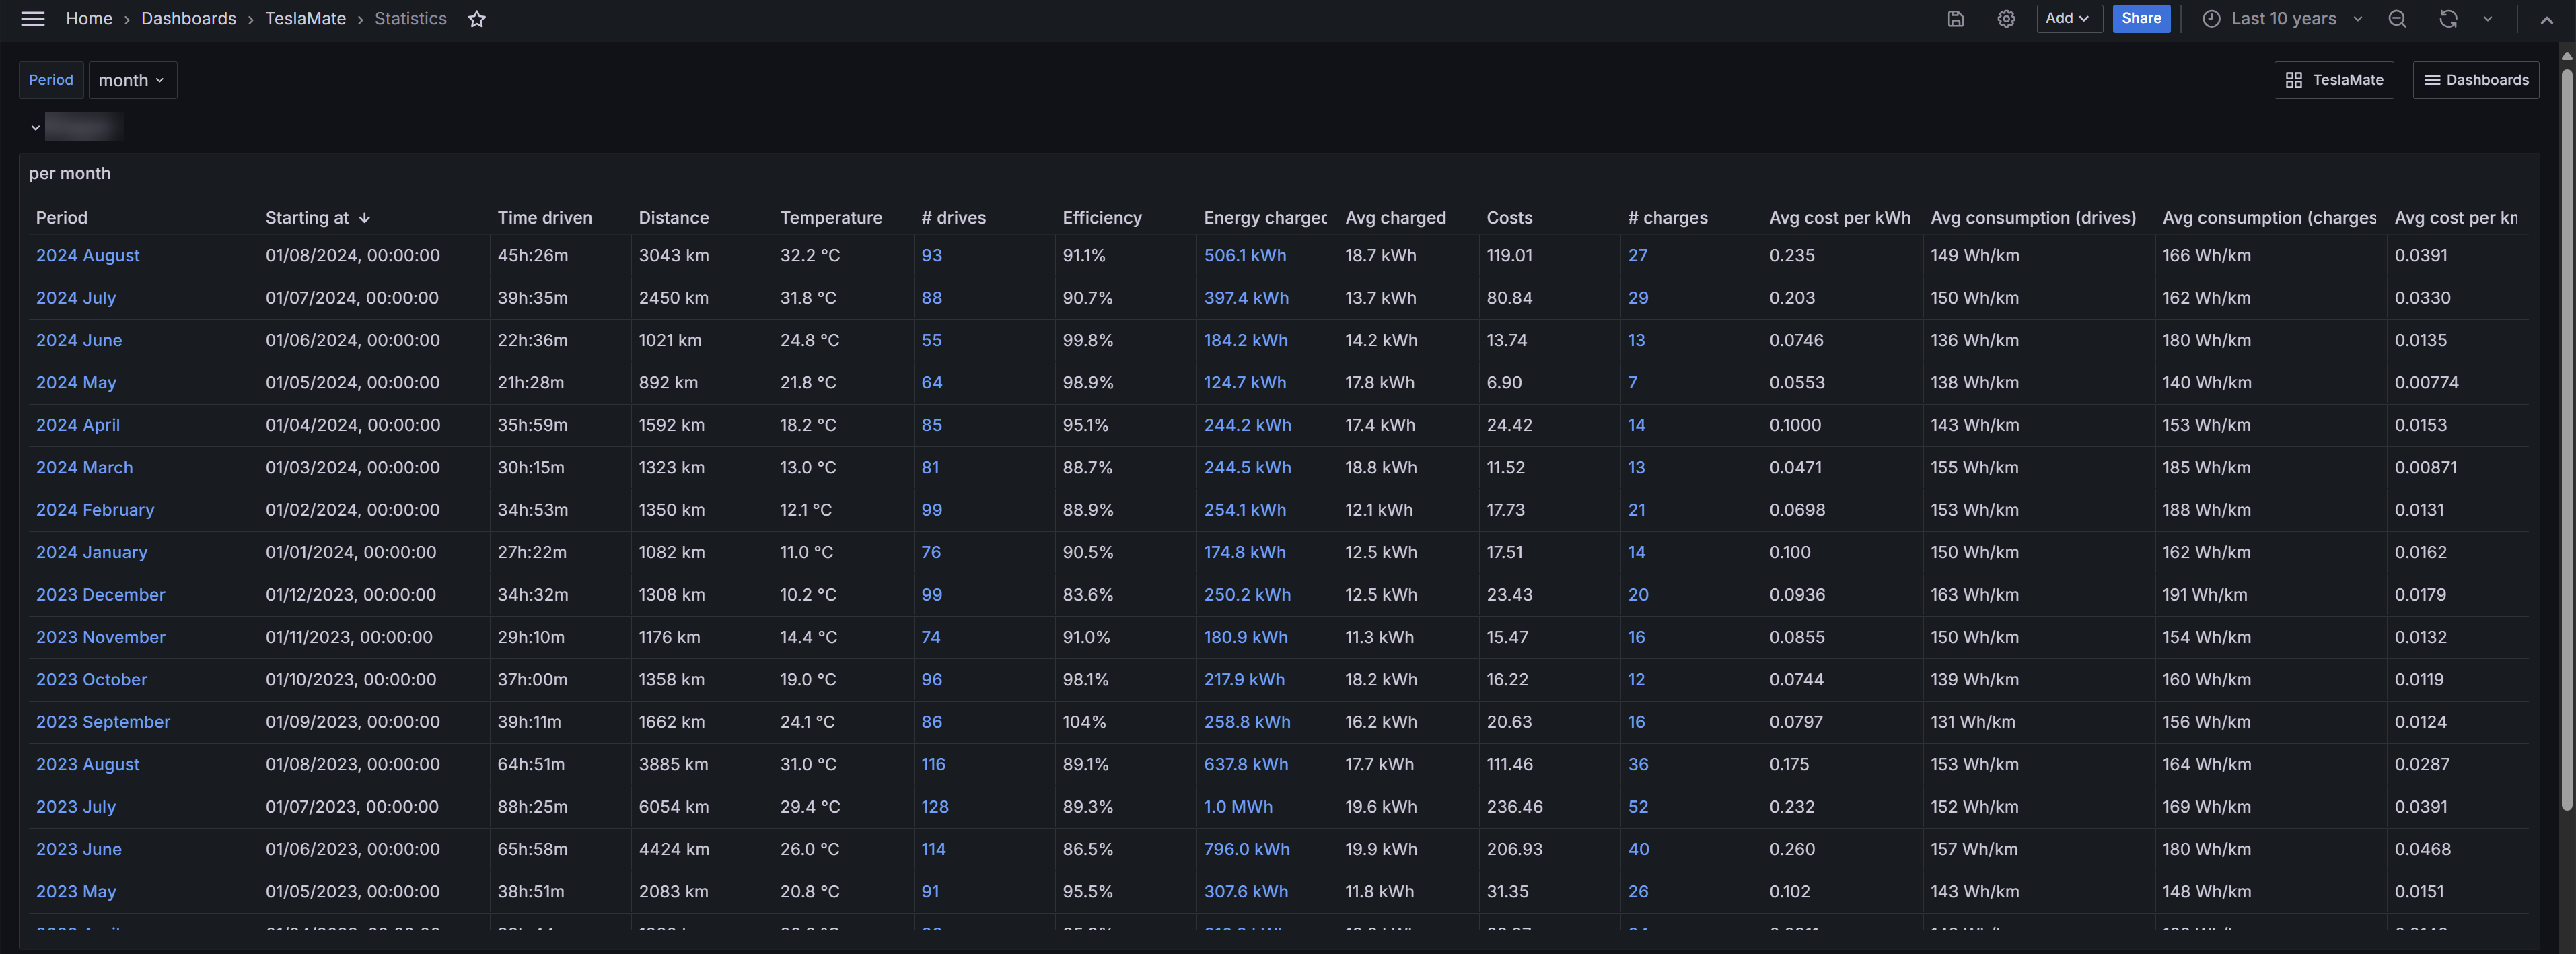Viewport: 2576px width, 954px height.
Task: Click the per month panel title
Action: pyautogui.click(x=70, y=173)
